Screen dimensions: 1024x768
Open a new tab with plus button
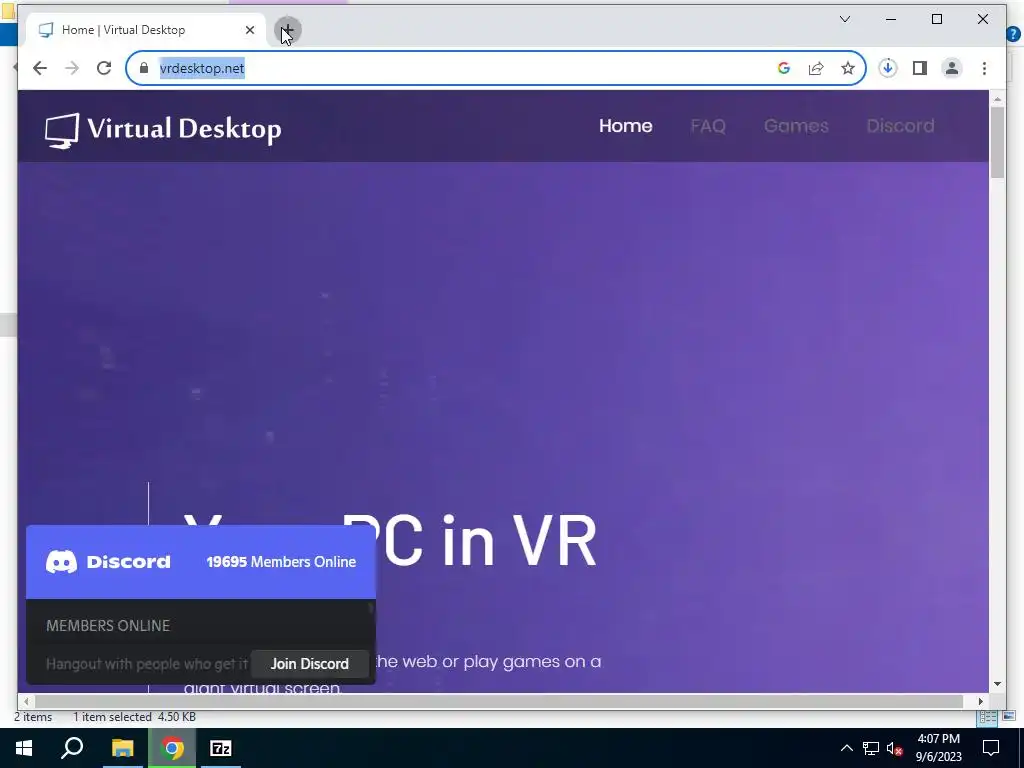click(x=287, y=30)
